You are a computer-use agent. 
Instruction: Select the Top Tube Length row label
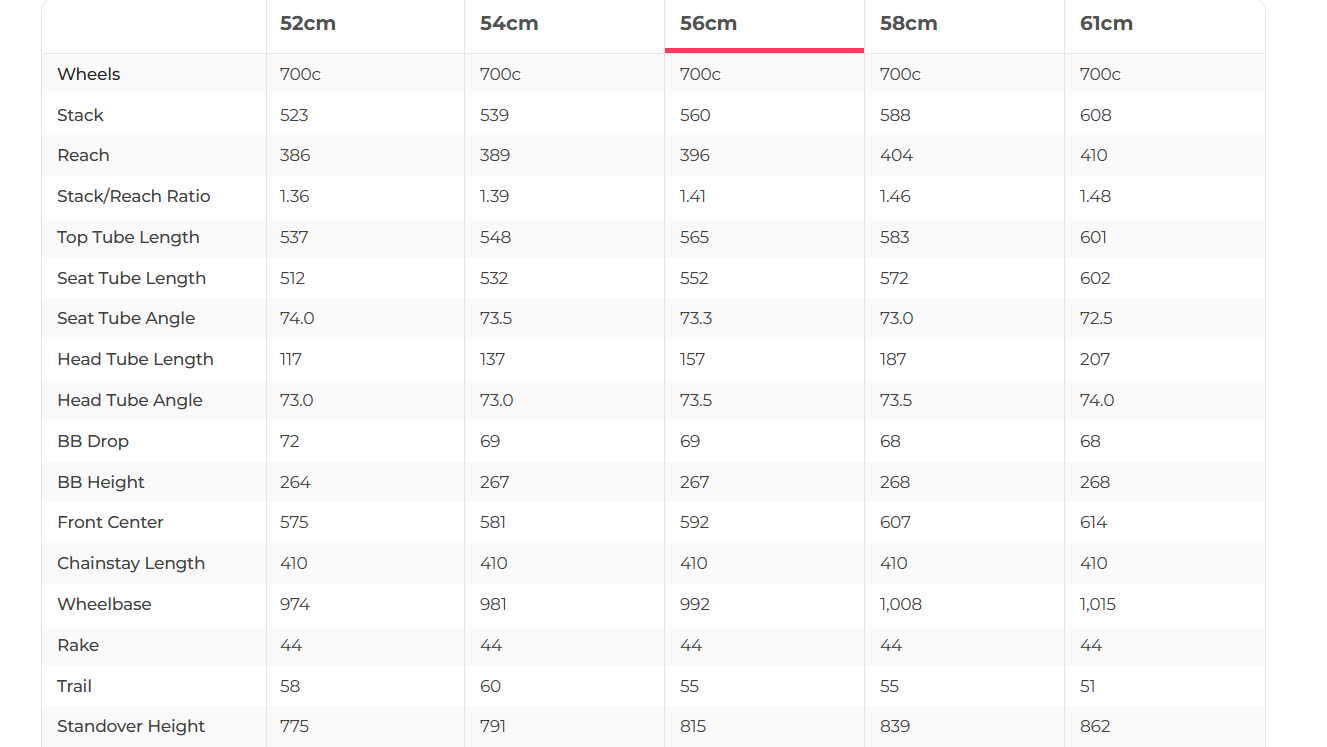pyautogui.click(x=128, y=237)
